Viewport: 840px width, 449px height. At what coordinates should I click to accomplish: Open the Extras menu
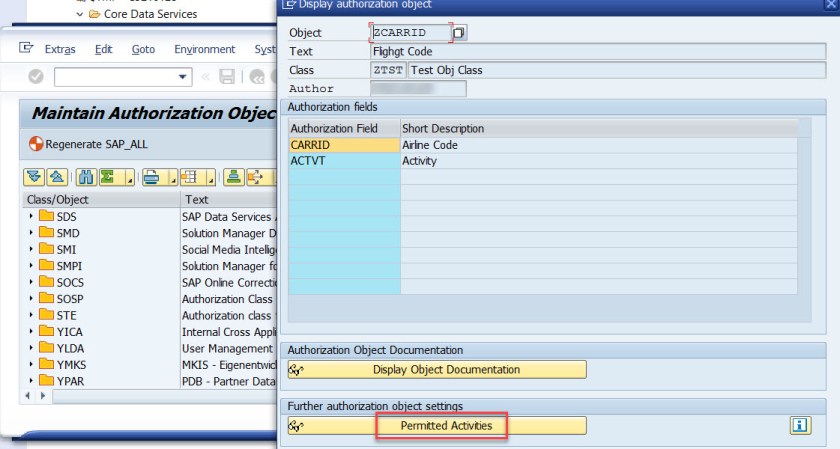60,49
